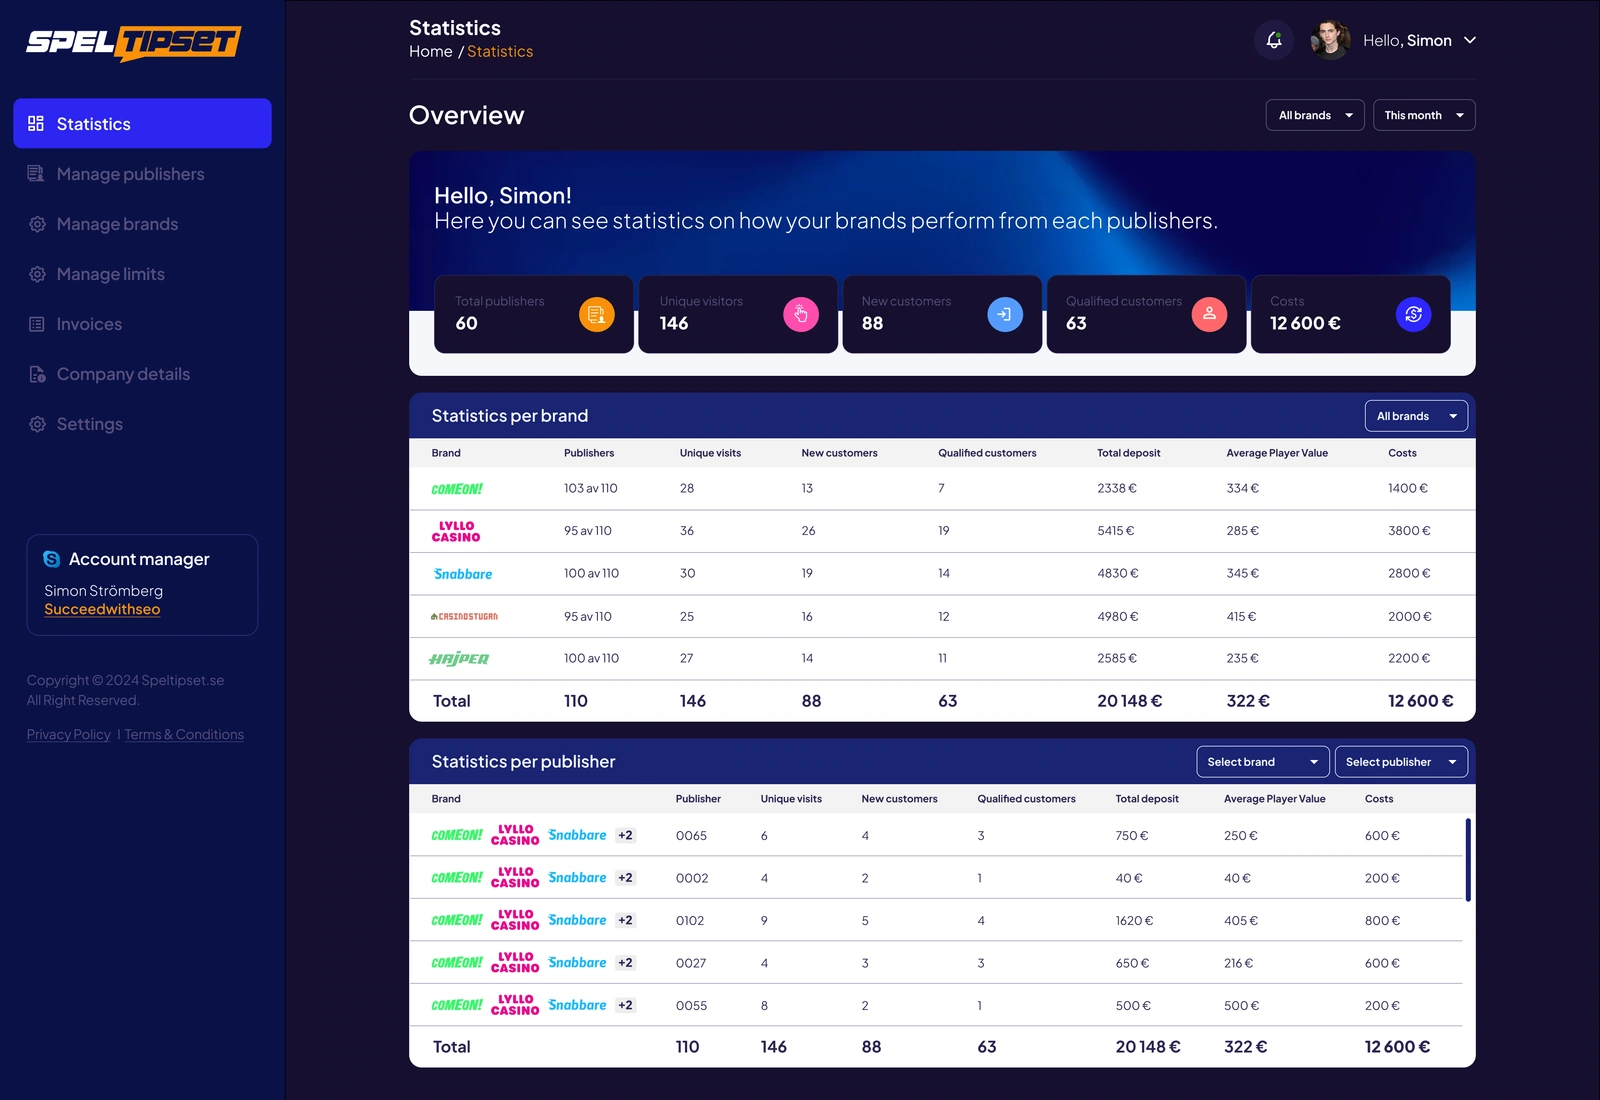1600x1100 pixels.
Task: Click the Average Player Value header in brand table
Action: 1277,453
